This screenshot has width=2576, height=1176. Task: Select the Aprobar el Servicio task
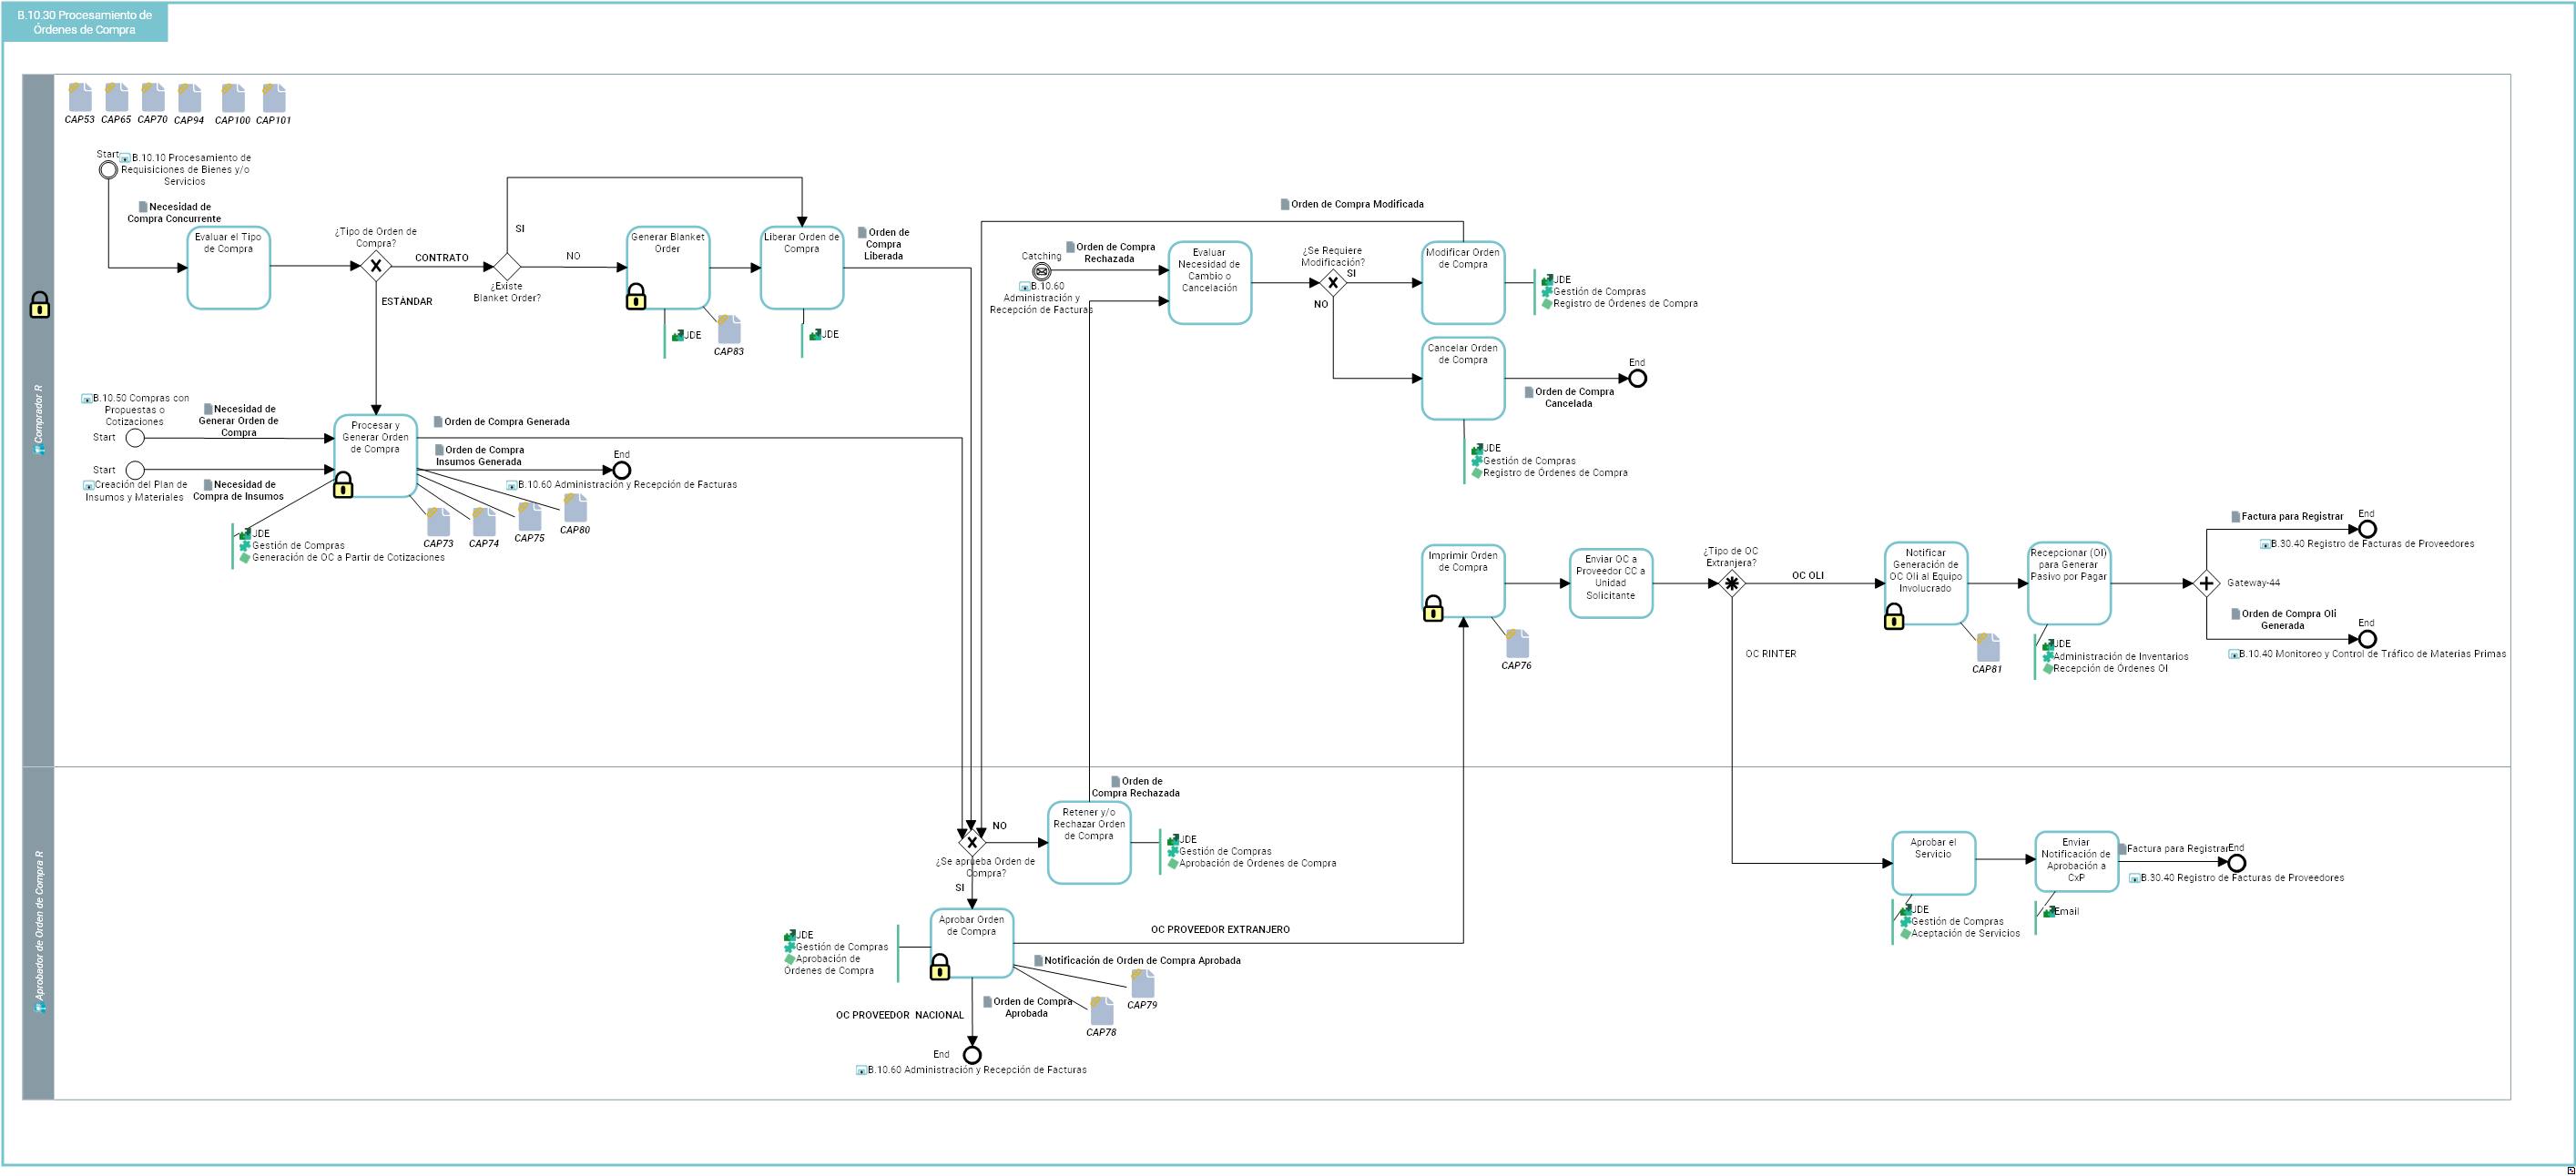click(1933, 863)
